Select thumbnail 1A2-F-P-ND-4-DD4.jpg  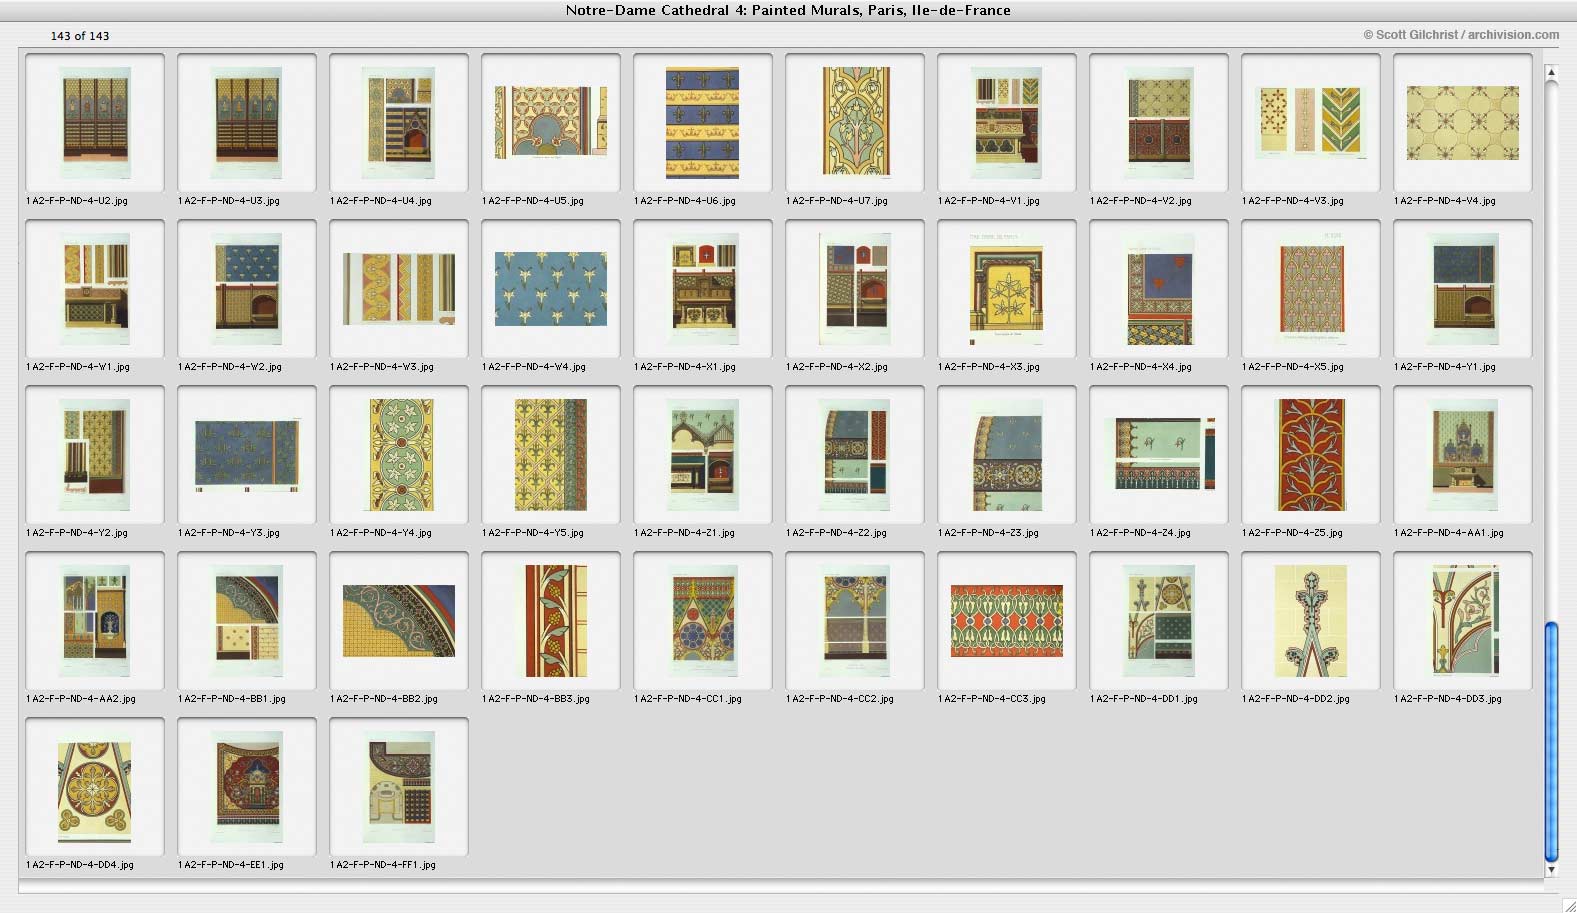click(x=95, y=787)
